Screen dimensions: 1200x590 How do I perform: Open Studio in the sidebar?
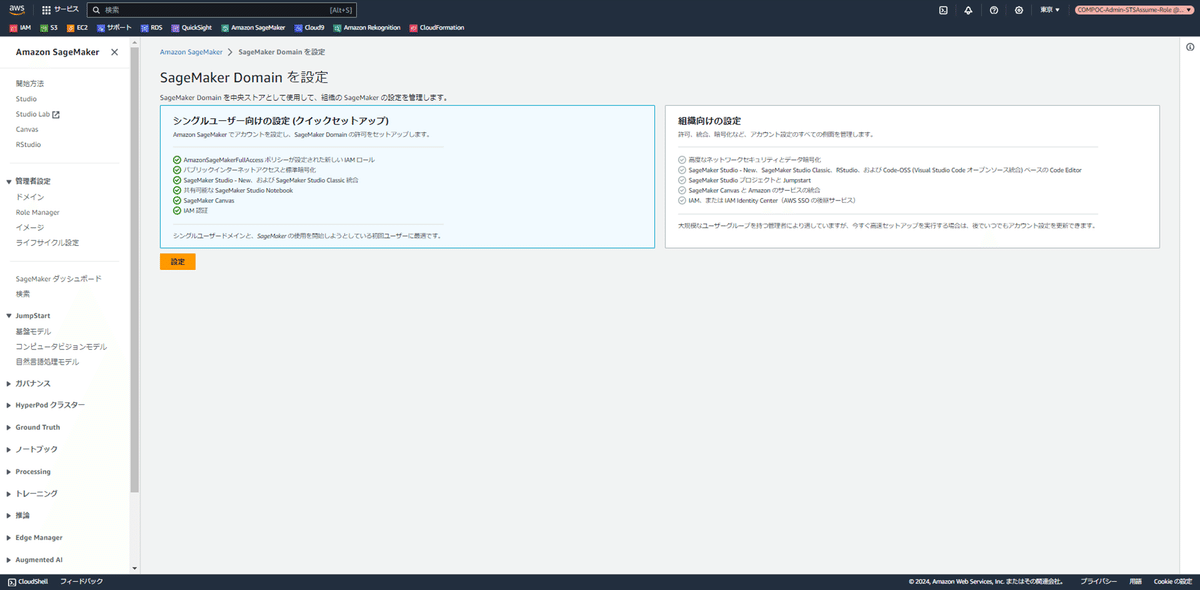(27, 99)
